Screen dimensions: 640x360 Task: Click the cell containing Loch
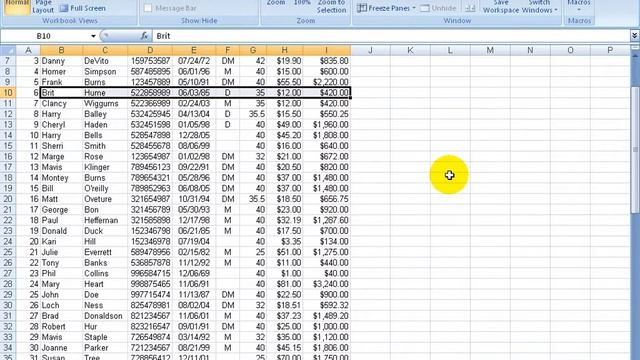coord(62,305)
